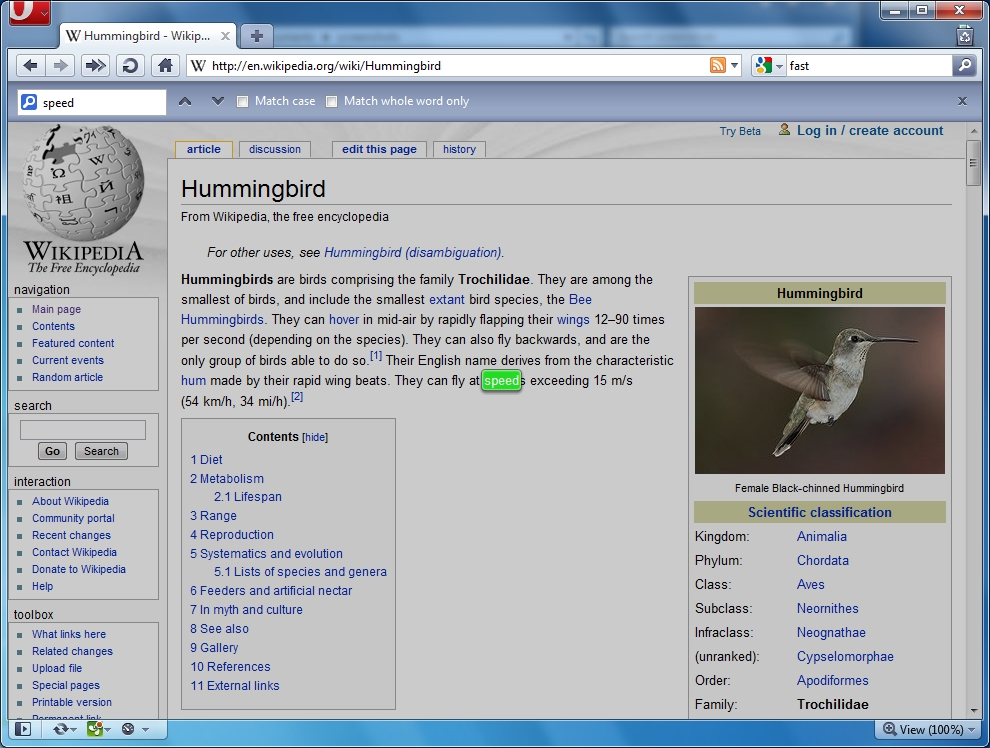Expand the Opera Link sync dropdown arrow

click(x=73, y=730)
